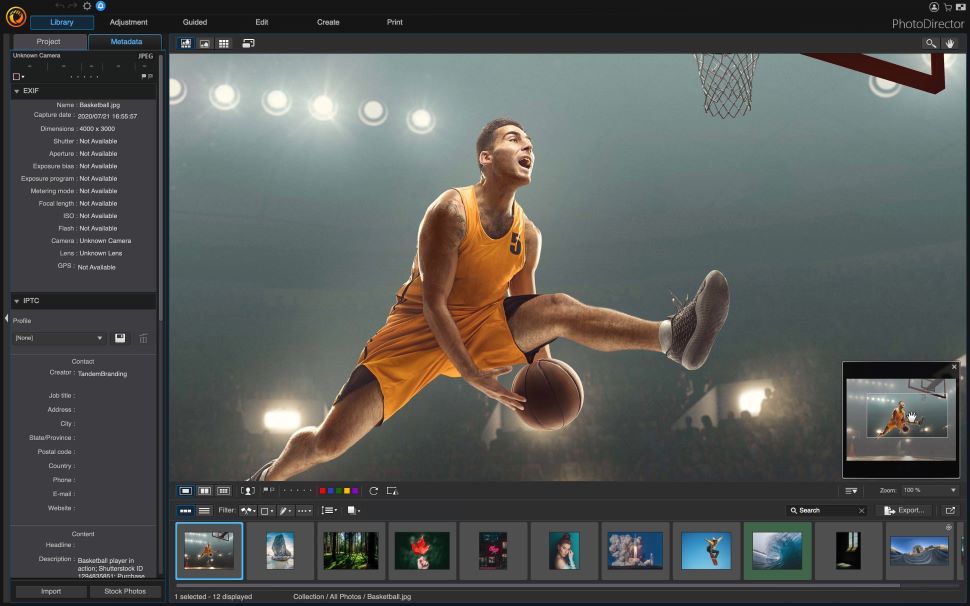
Task: Click the flag icon in the viewer toolbar
Action: coord(265,490)
